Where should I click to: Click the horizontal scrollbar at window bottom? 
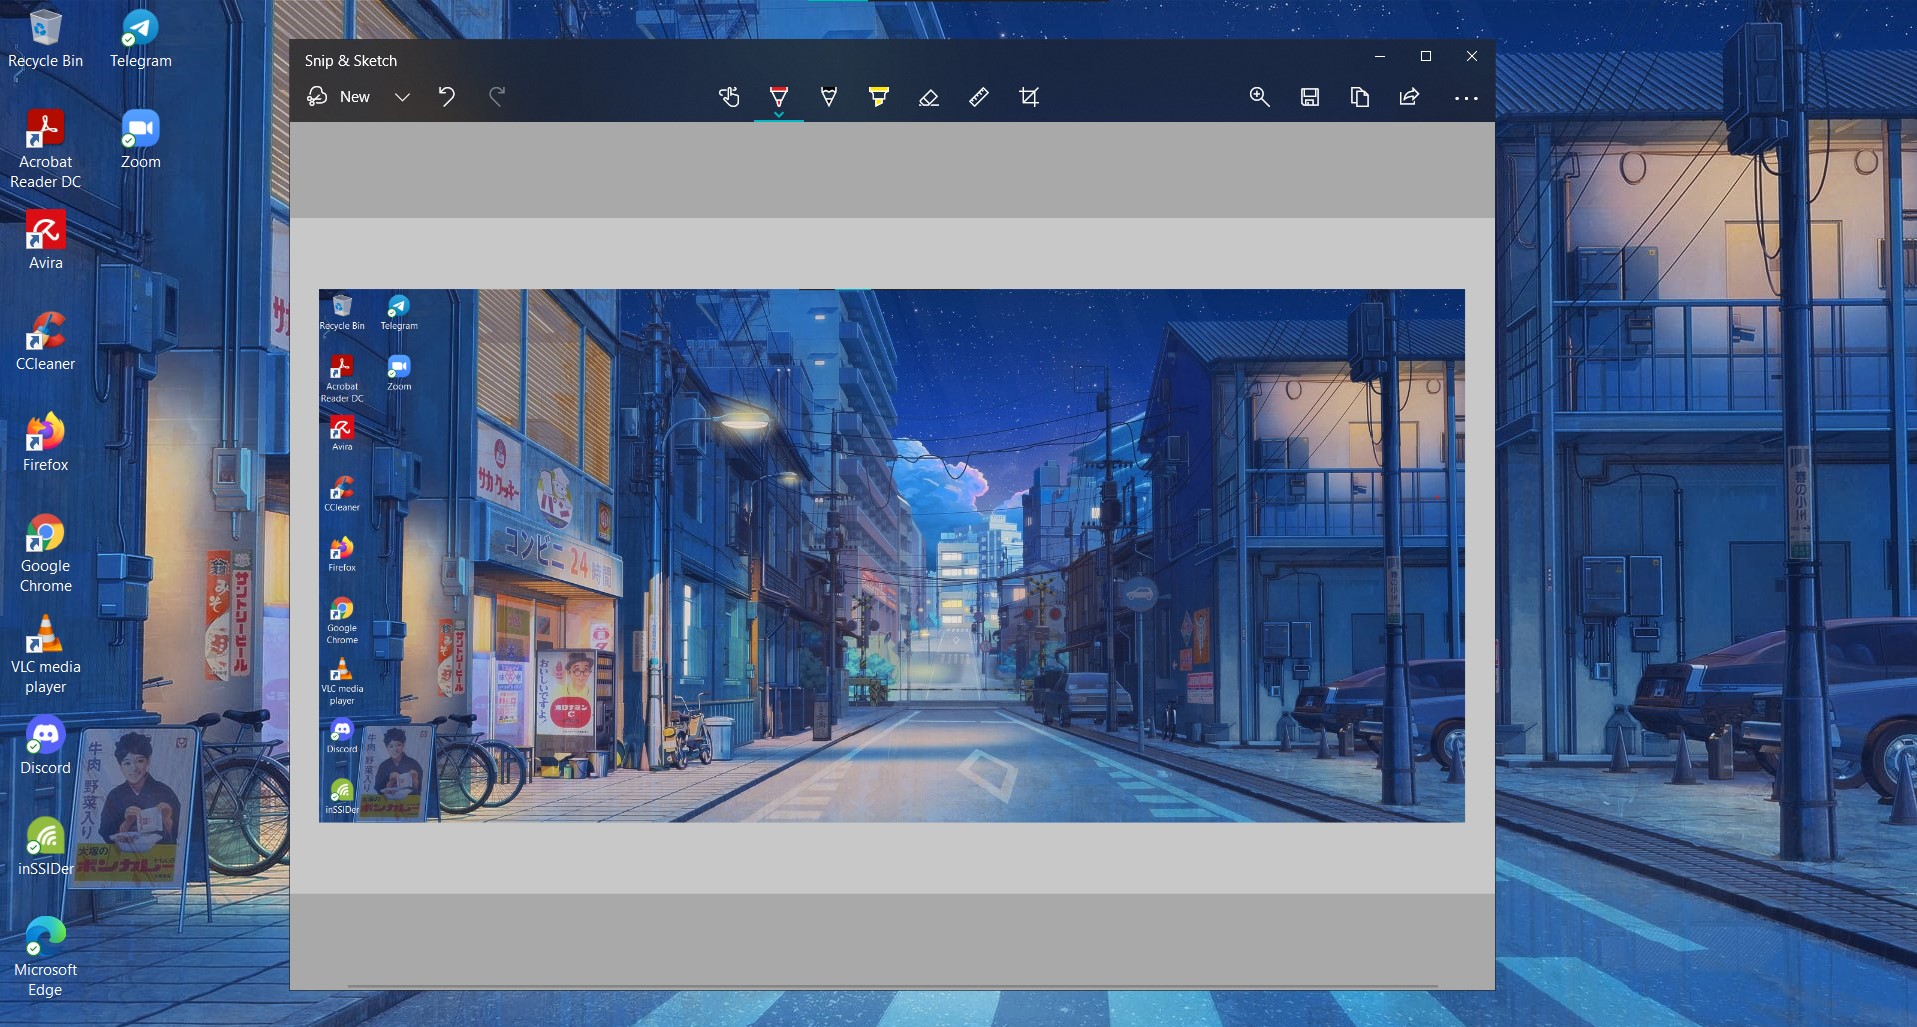pos(891,986)
